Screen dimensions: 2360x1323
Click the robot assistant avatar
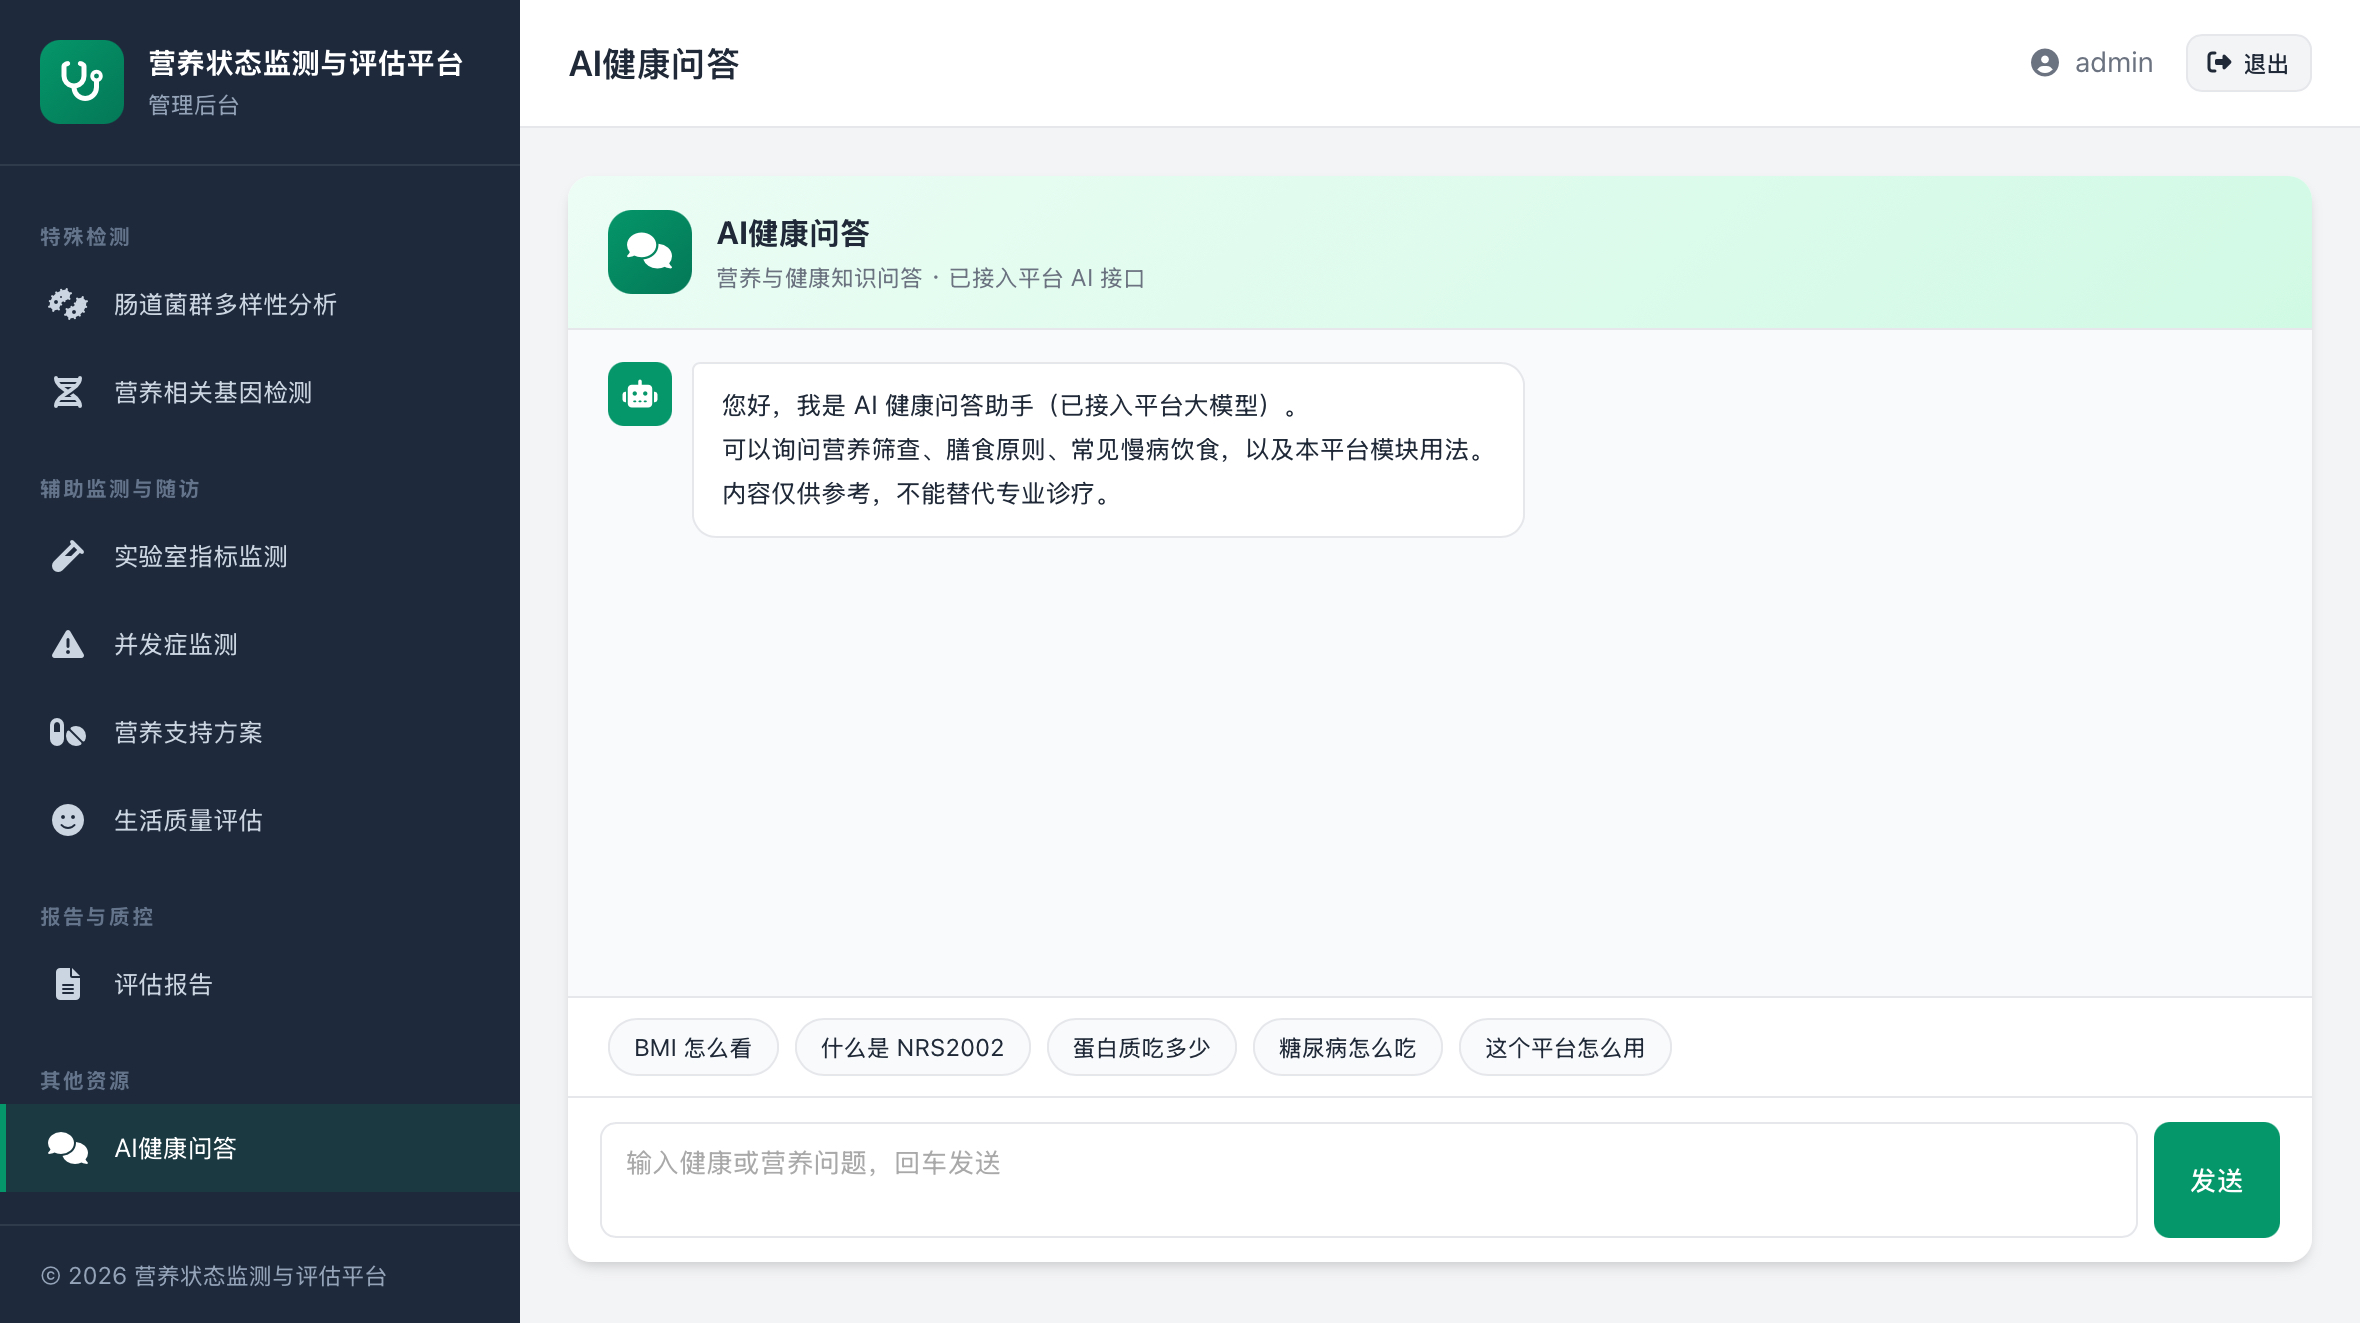[x=640, y=394]
